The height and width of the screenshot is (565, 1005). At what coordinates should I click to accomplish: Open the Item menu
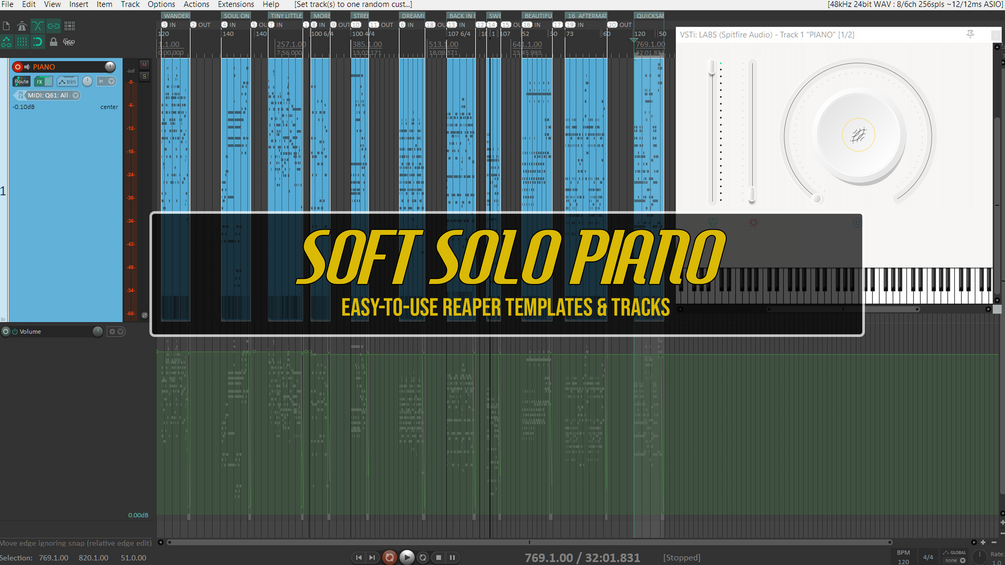(104, 4)
